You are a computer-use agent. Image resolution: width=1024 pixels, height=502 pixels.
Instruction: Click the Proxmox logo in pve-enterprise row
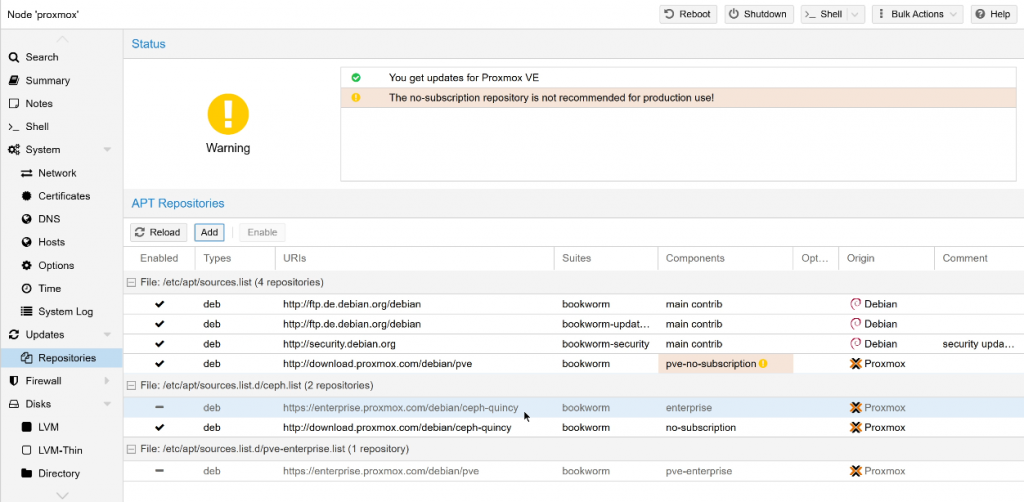[856, 471]
